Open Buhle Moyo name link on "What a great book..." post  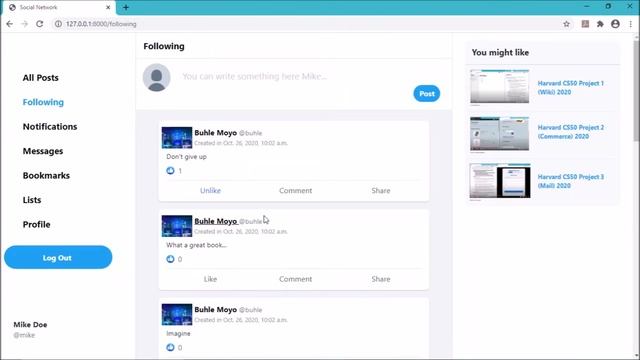pyautogui.click(x=216, y=221)
